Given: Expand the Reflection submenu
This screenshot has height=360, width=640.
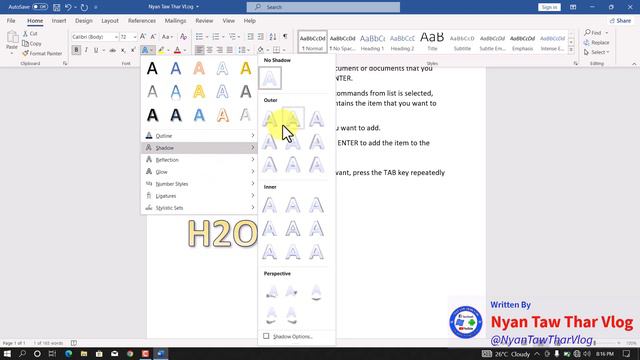Looking at the screenshot, I should click(199, 160).
